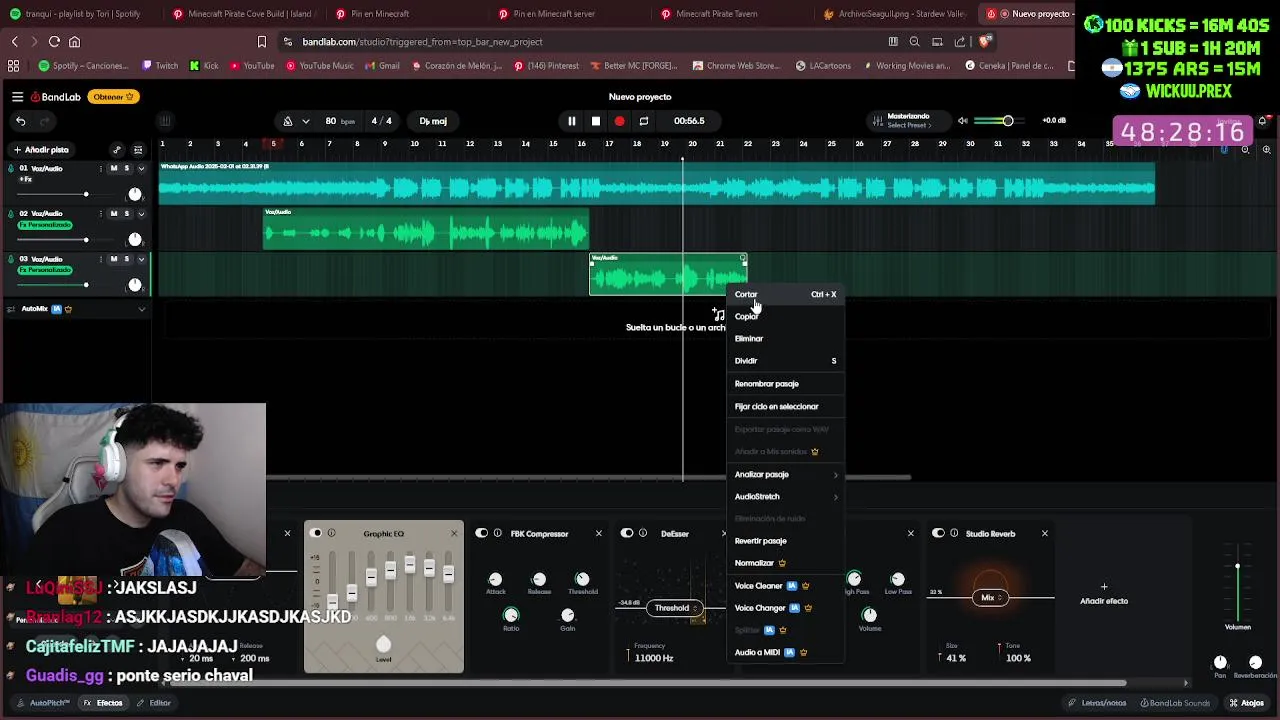Choose Normalizar in the context menu

tap(785, 562)
